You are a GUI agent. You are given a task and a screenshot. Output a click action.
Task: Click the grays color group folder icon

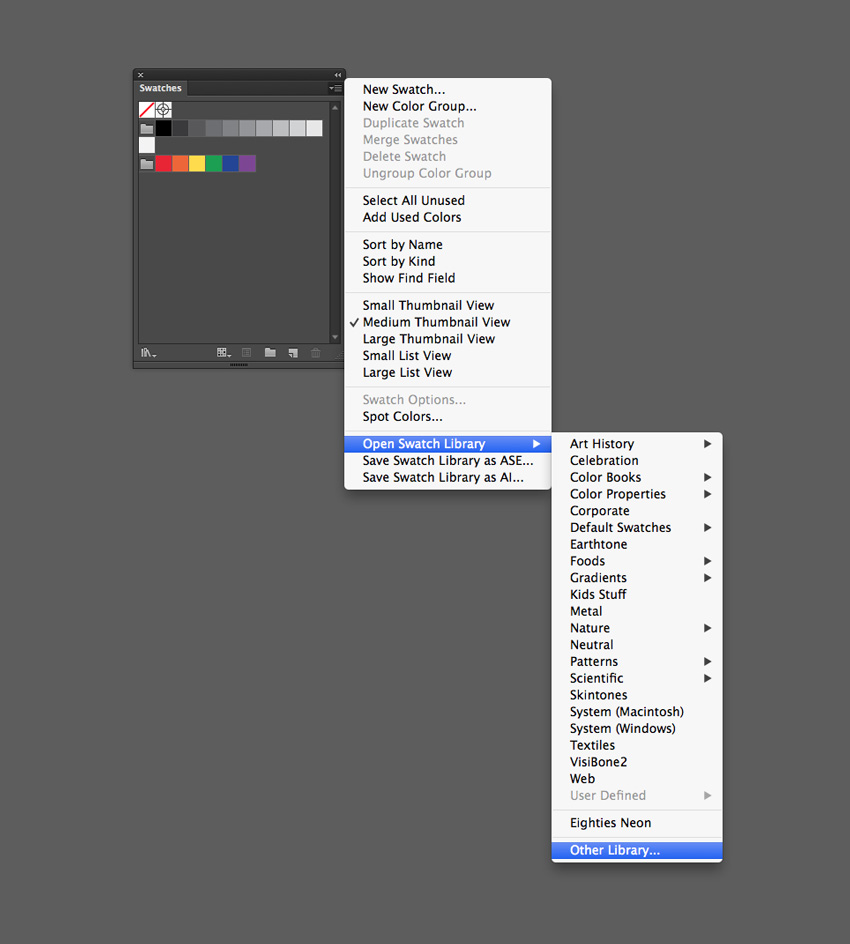click(147, 128)
